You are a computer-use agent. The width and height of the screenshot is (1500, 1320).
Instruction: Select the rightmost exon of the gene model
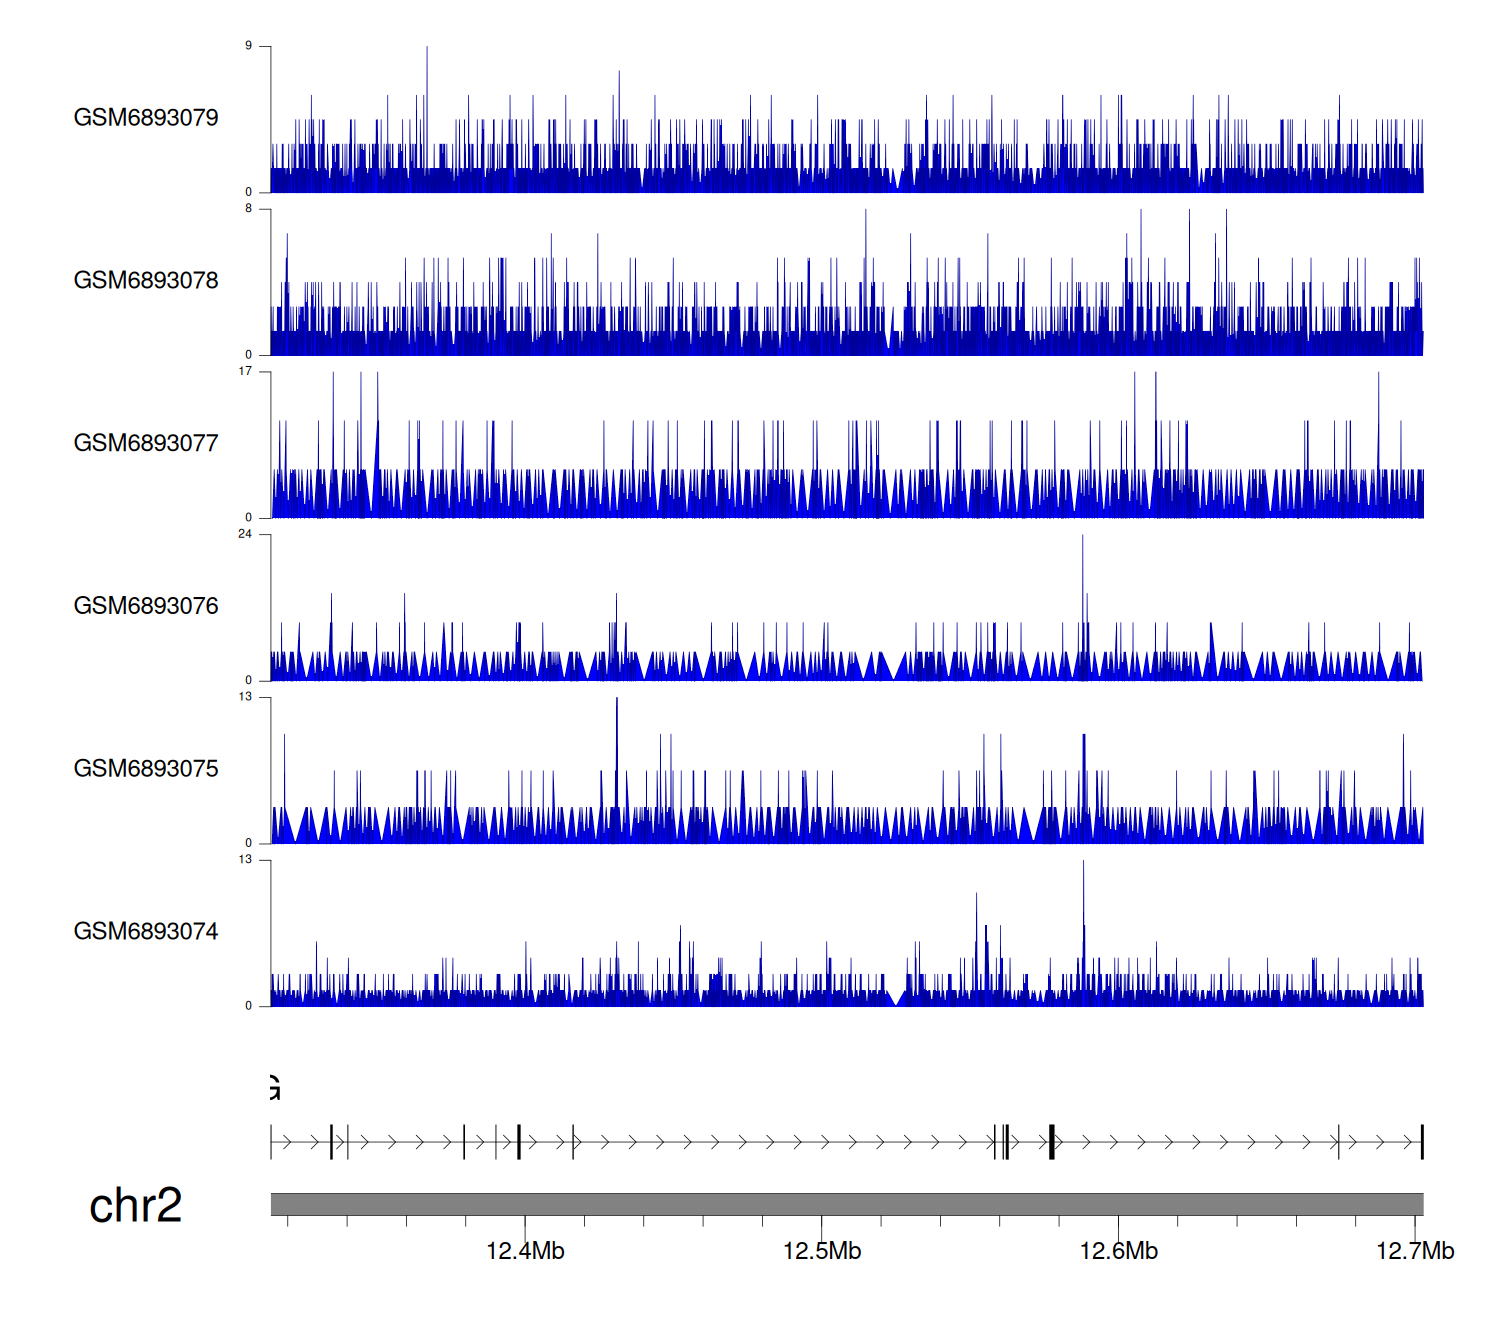click(x=1421, y=1142)
